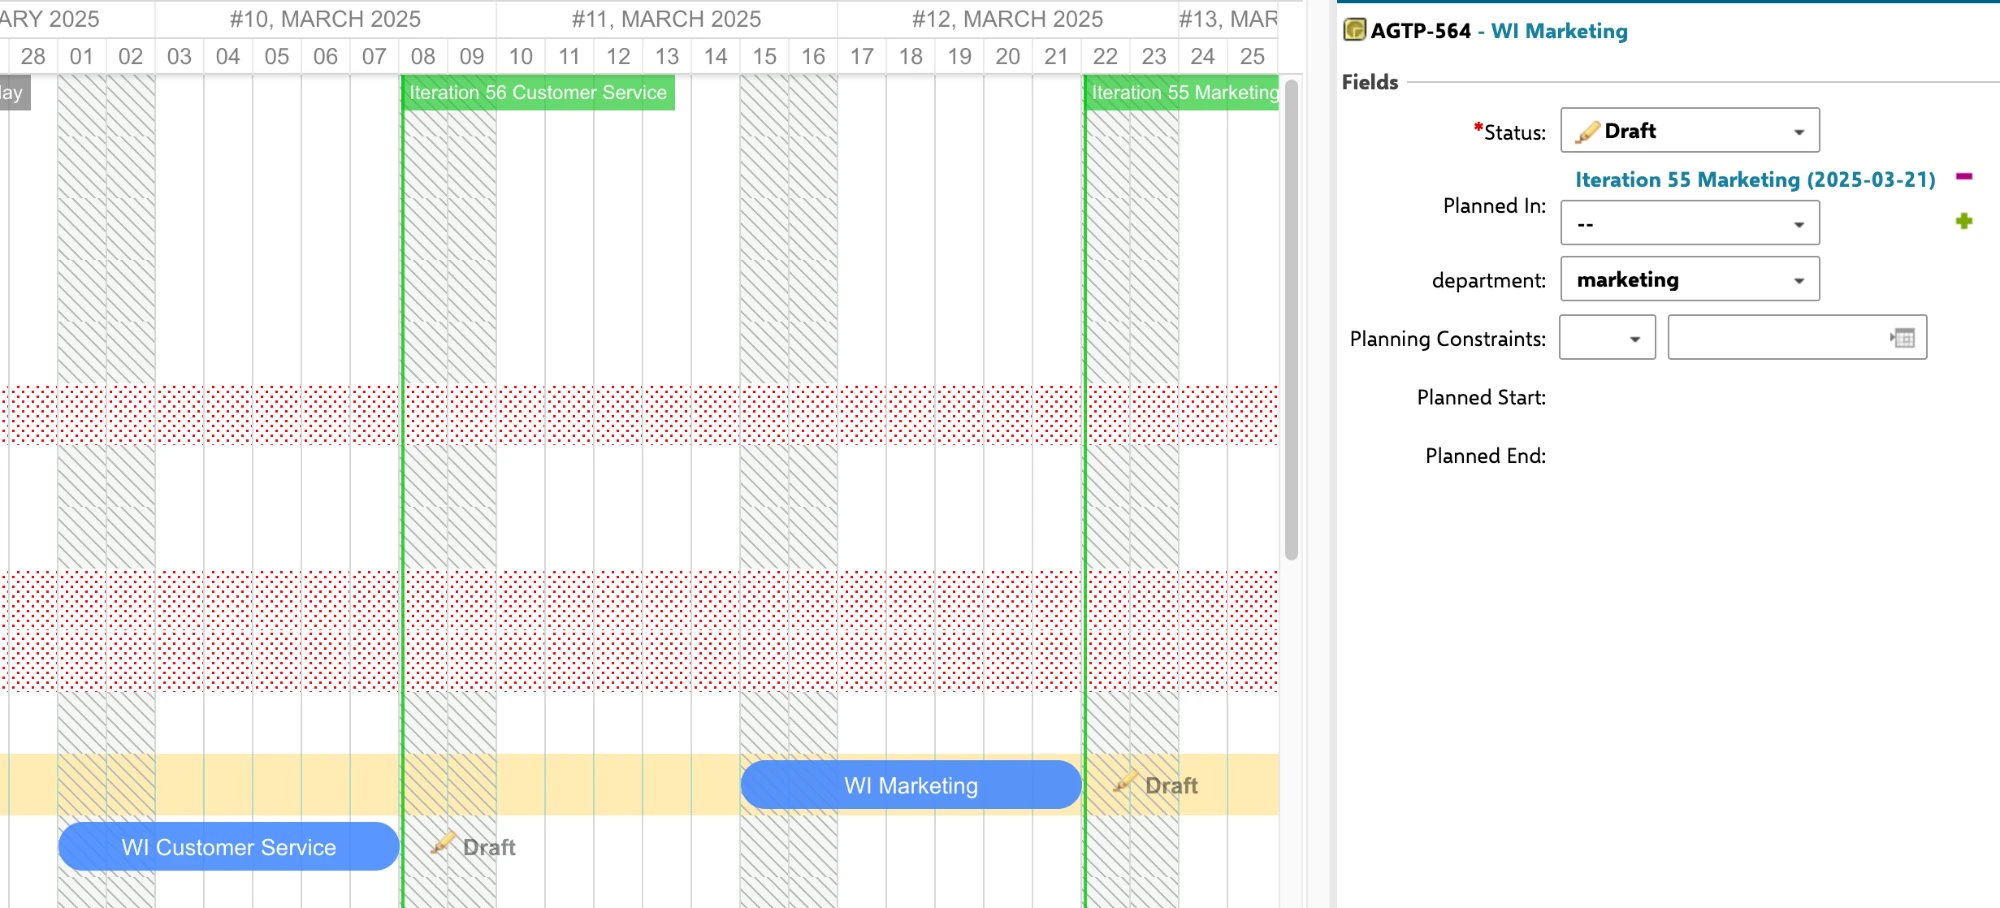Click the AGTP-564 work item icon
Viewport: 2000px width, 908px height.
pos(1354,30)
